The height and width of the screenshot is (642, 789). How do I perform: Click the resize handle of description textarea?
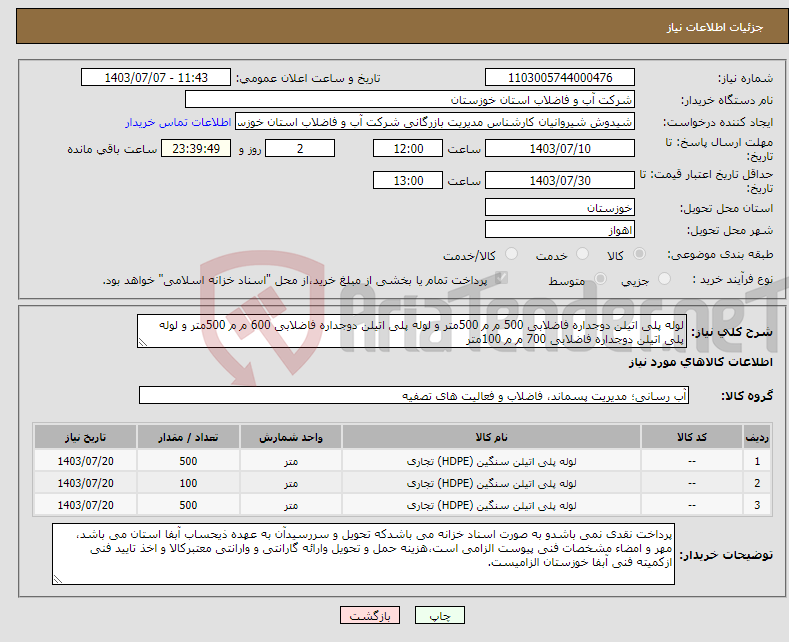tap(143, 342)
